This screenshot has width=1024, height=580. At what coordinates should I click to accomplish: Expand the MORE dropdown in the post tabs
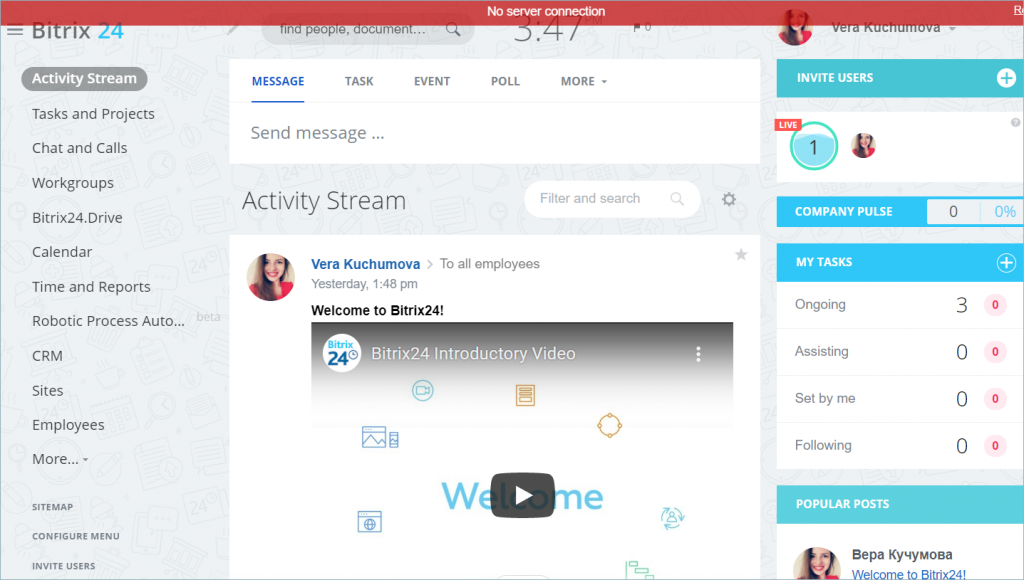pyautogui.click(x=584, y=82)
